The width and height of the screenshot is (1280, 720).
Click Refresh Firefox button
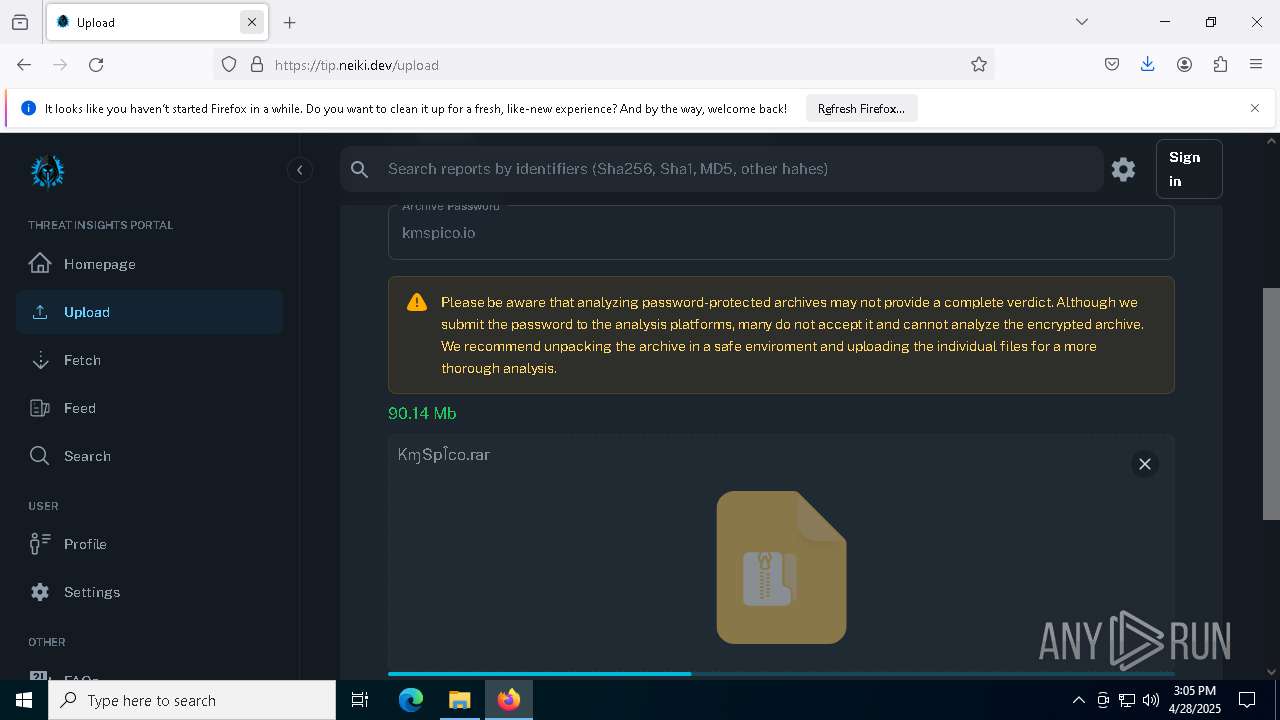[x=861, y=109]
